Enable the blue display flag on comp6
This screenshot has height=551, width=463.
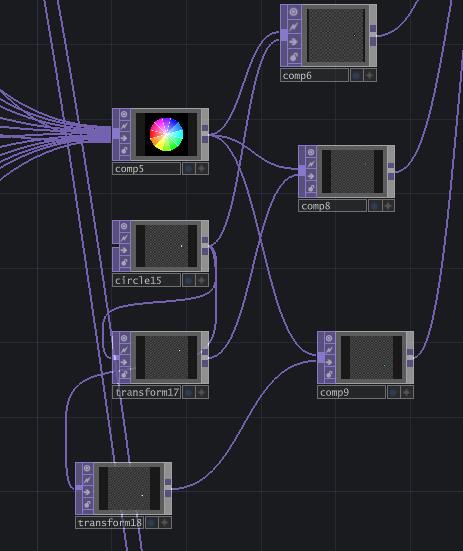357,75
